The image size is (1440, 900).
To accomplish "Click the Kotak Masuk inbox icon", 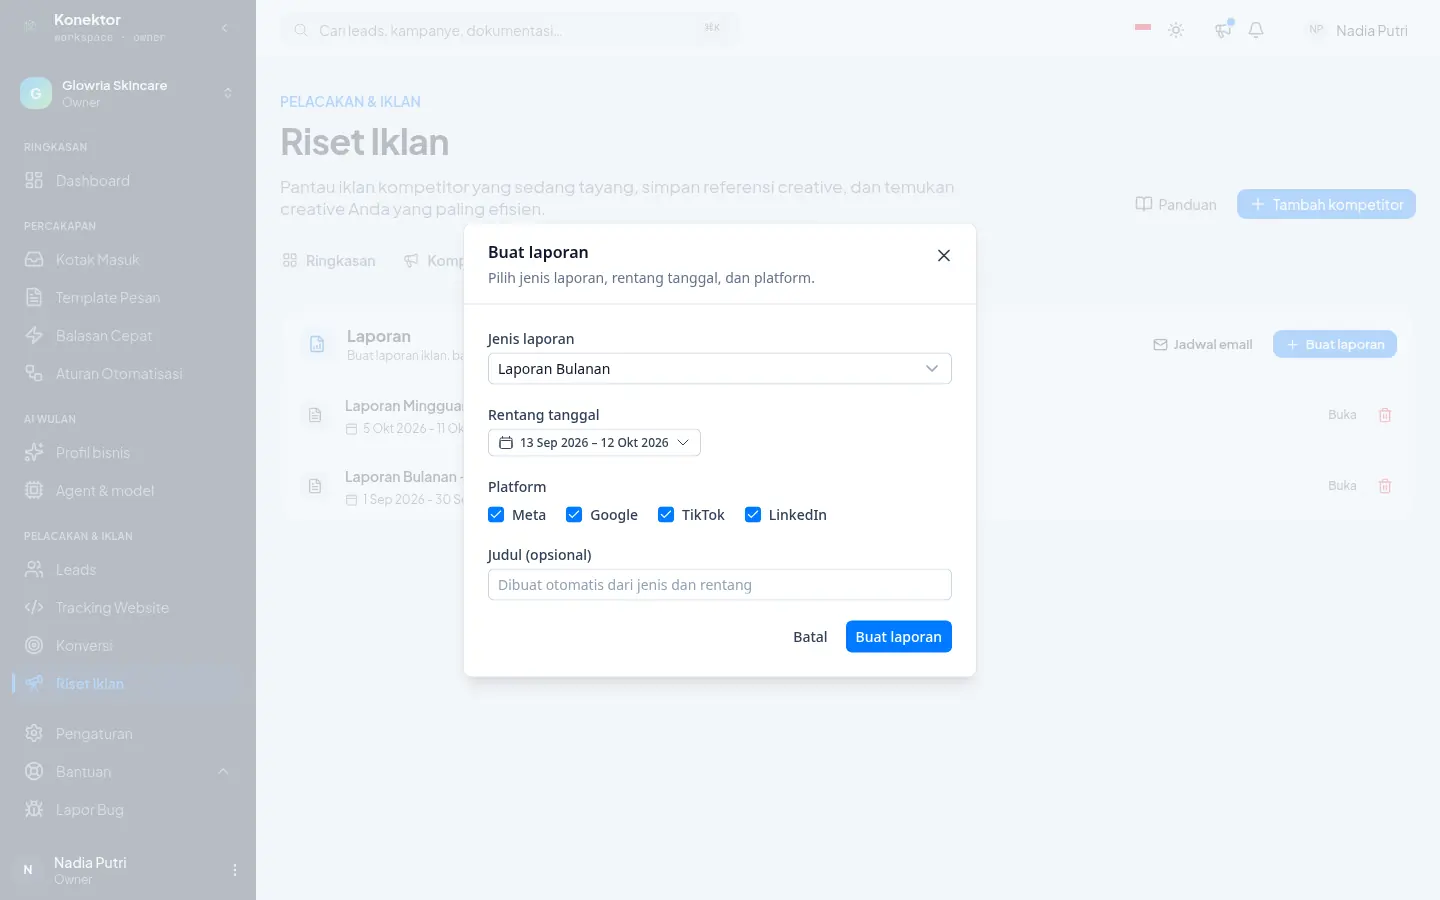I will click(34, 260).
